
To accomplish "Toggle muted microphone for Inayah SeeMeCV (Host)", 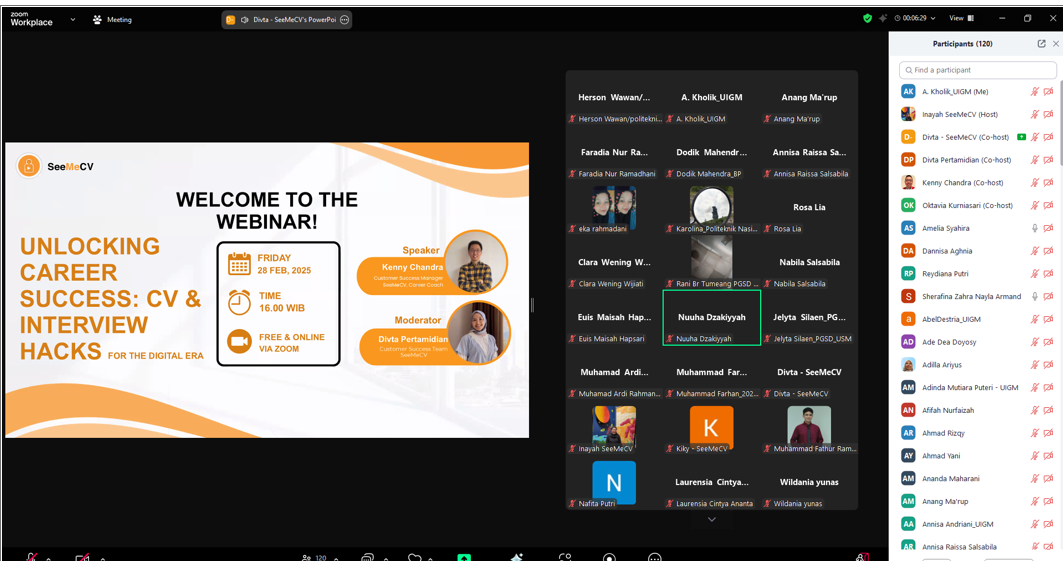I will [x=1035, y=115].
